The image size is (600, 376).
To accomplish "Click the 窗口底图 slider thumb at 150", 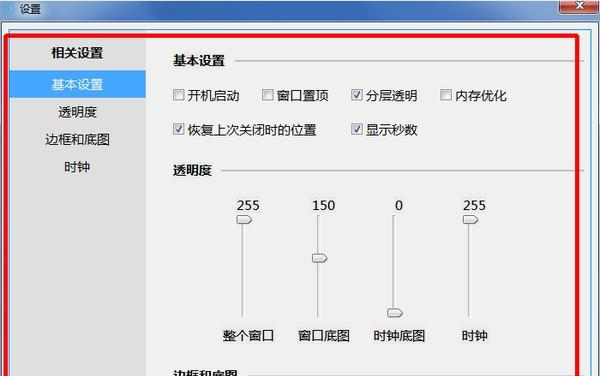I will click(x=320, y=258).
